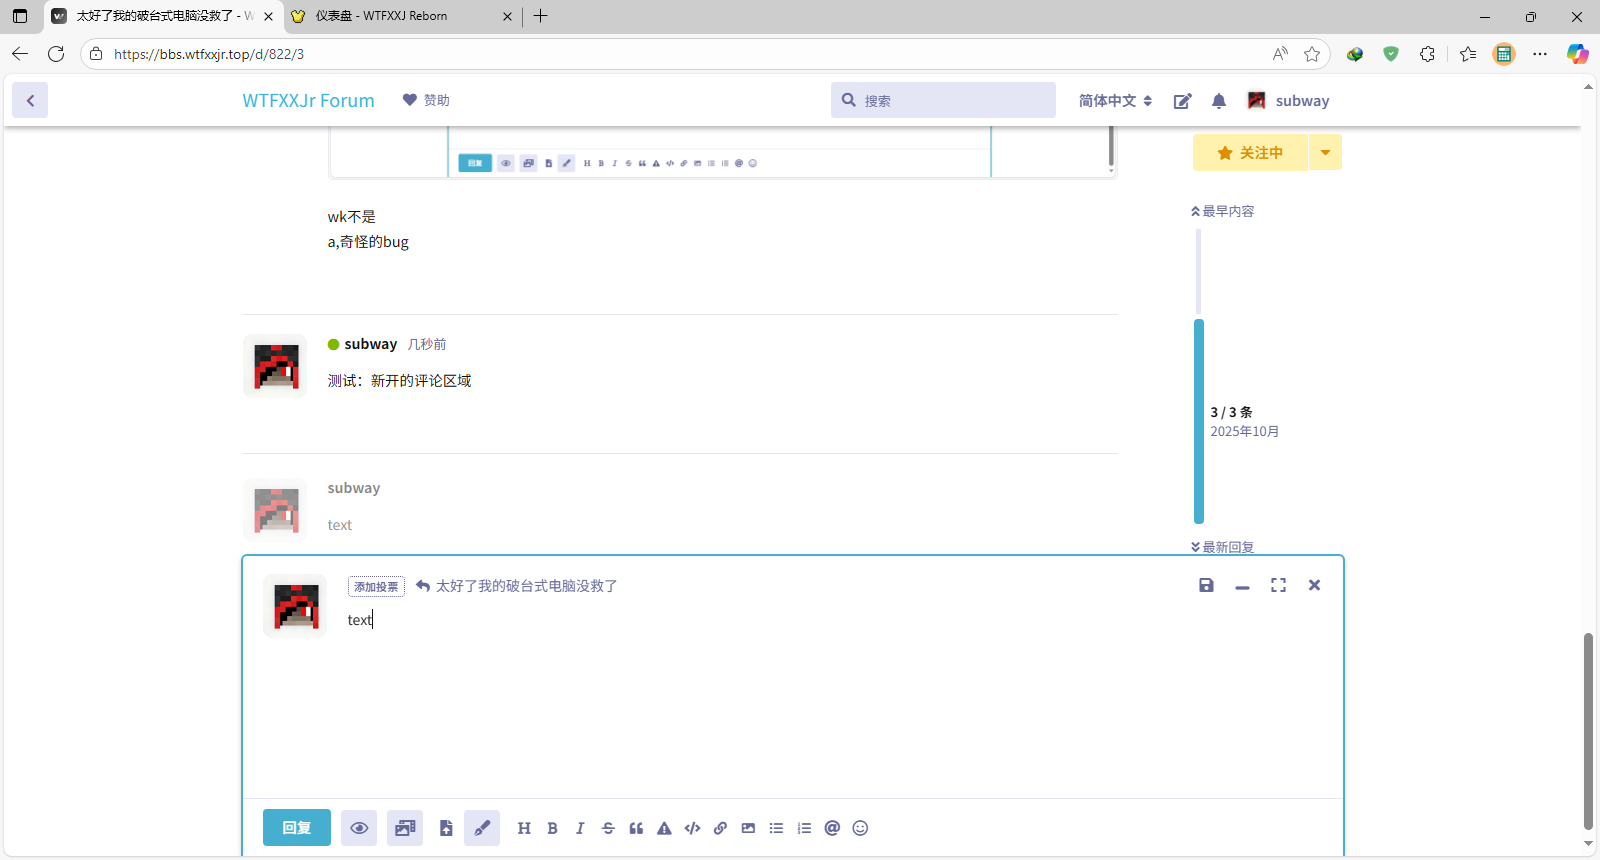The image size is (1600, 860).
Task: Open the notifications bell
Action: 1218,101
